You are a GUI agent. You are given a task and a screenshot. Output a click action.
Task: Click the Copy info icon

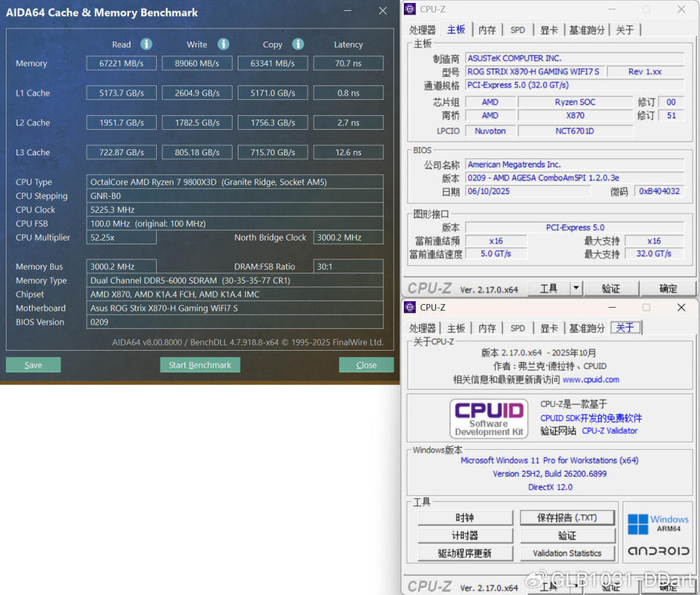pyautogui.click(x=298, y=44)
